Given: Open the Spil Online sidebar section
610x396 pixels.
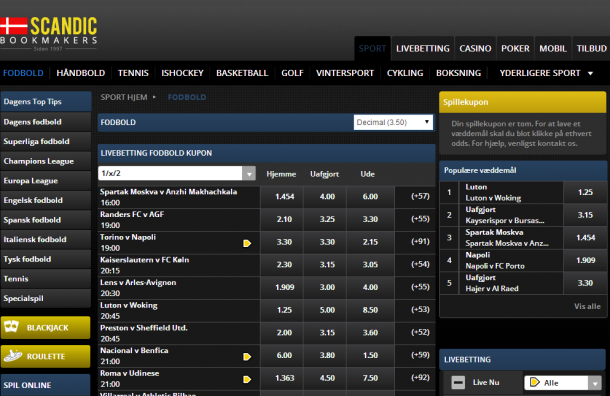Looking at the screenshot, I should pos(46,385).
